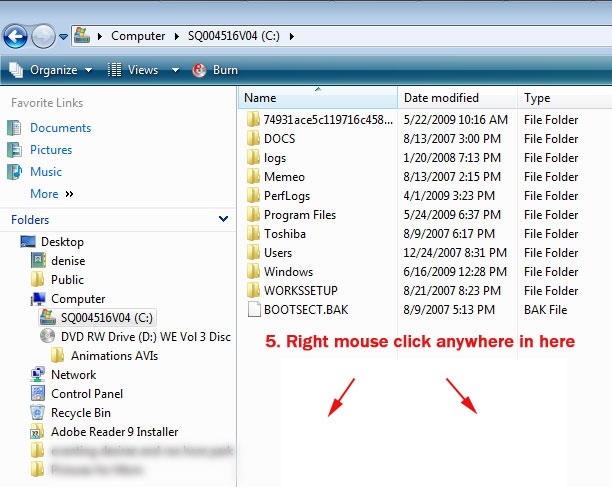
Task: Click the Forward navigation arrow button
Action: point(42,37)
